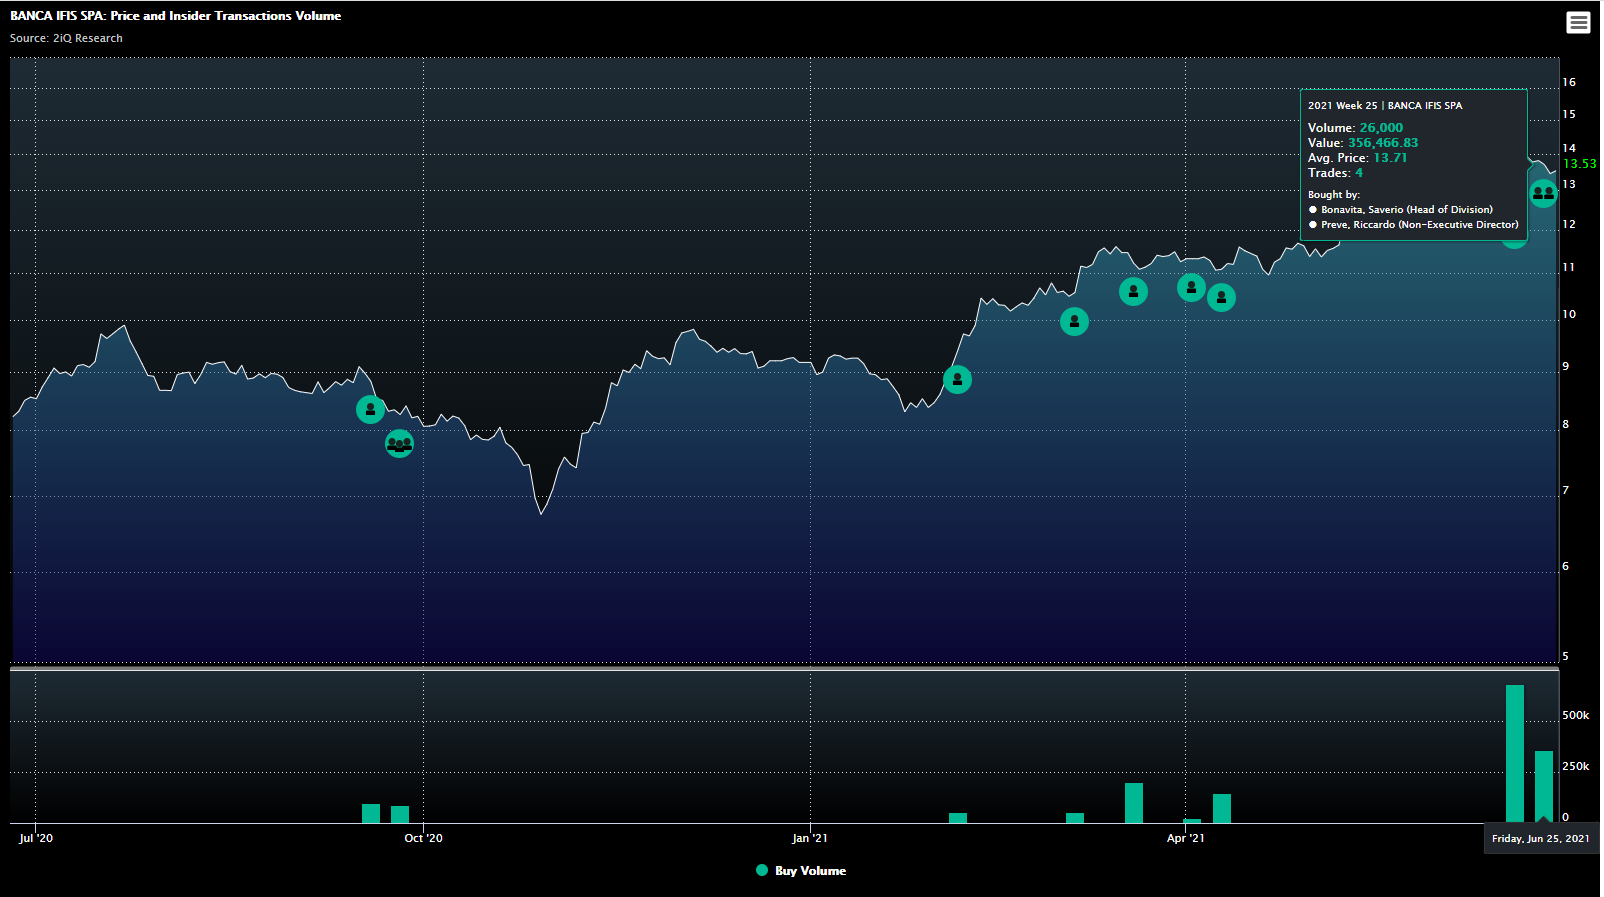Click the 'Apr '21' x-axis label

tap(1186, 838)
